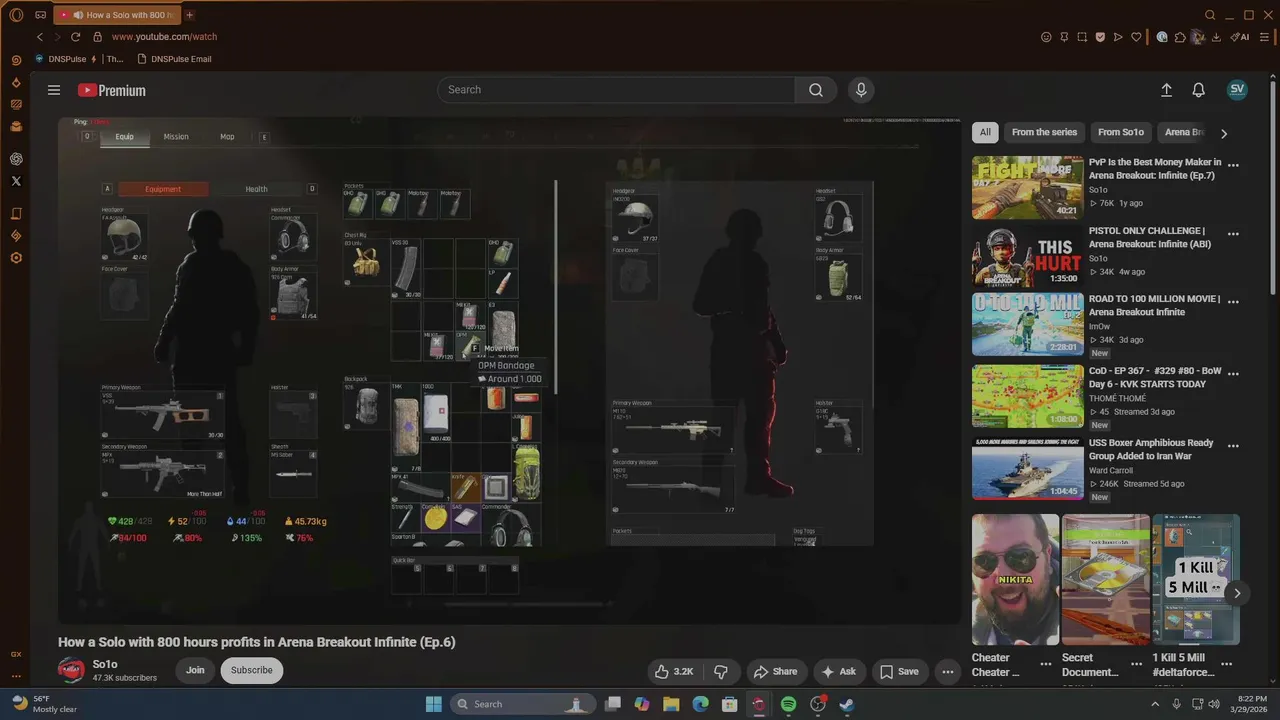The image size is (1280, 720).
Task: Open sidebar settings gear icon
Action: pyautogui.click(x=16, y=258)
